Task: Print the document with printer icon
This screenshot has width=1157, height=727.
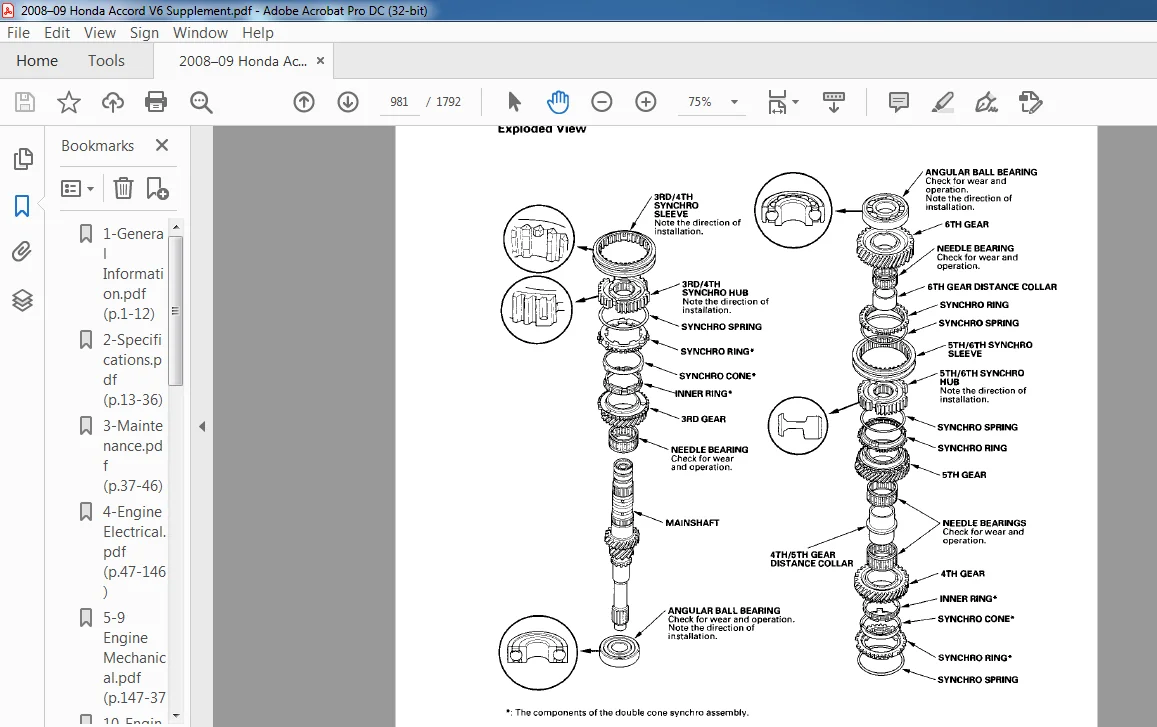Action: tap(156, 102)
